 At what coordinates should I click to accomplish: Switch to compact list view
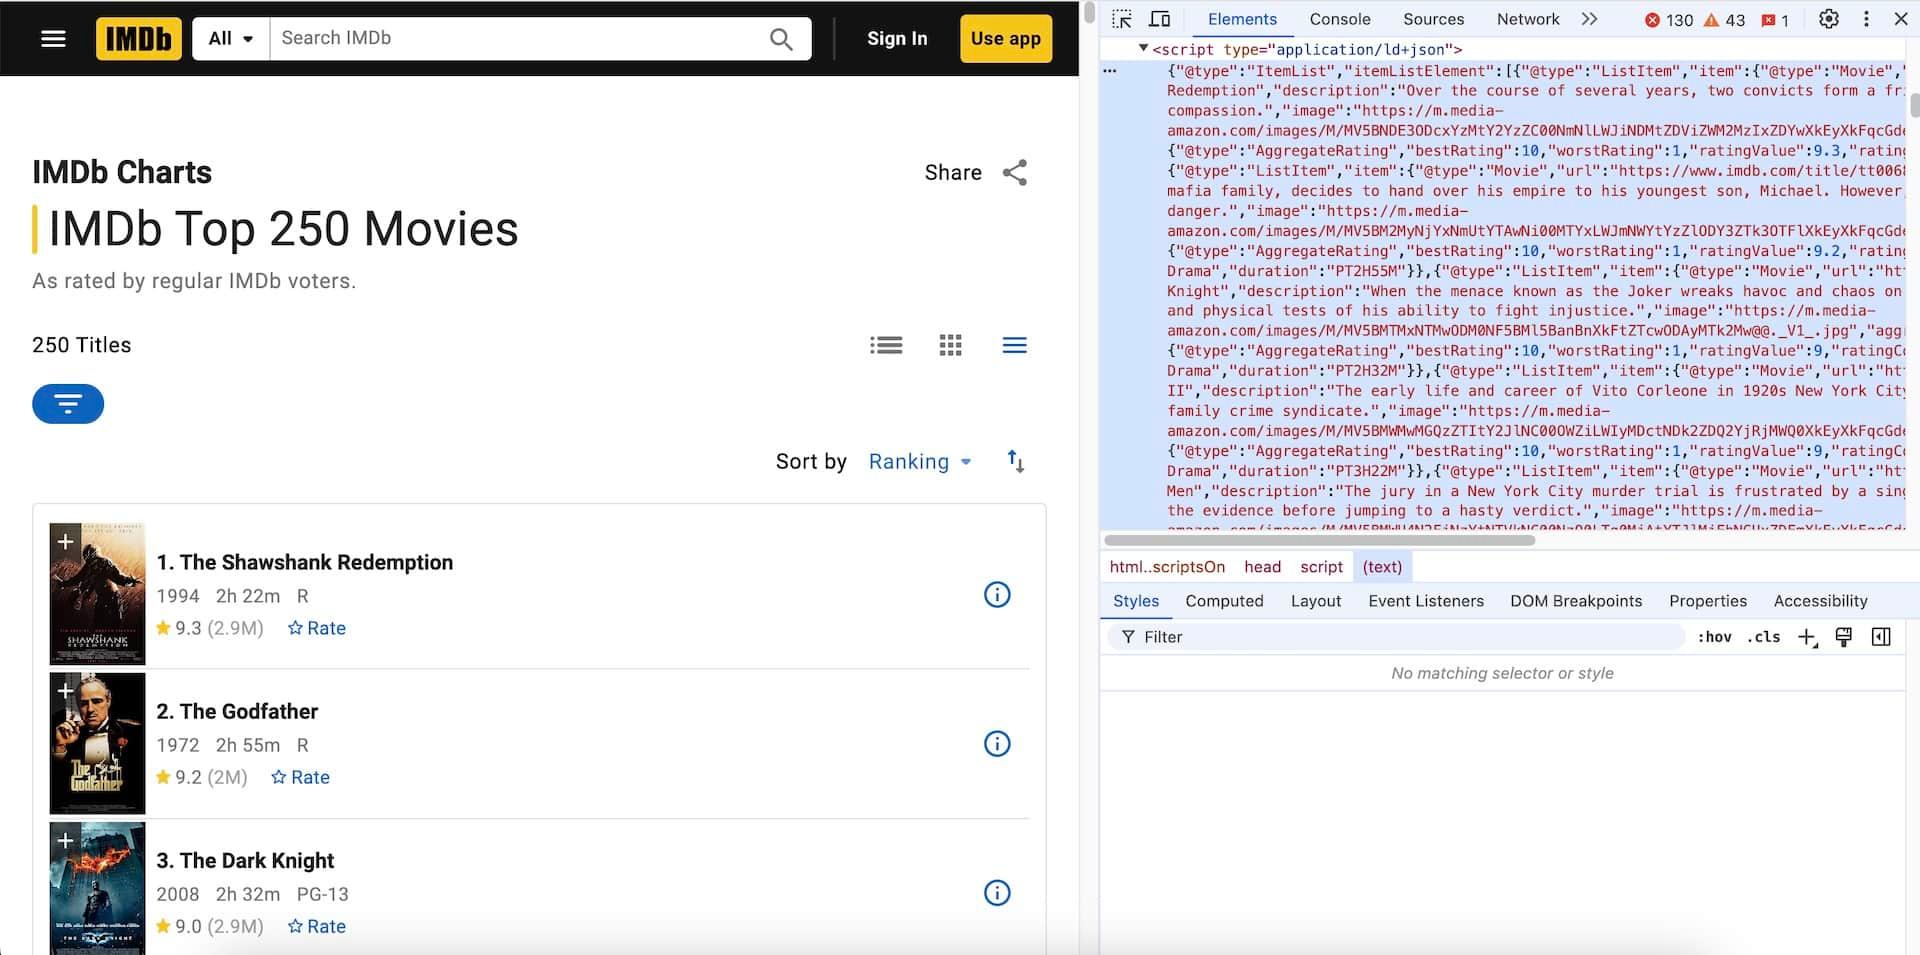pyautogui.click(x=1014, y=345)
